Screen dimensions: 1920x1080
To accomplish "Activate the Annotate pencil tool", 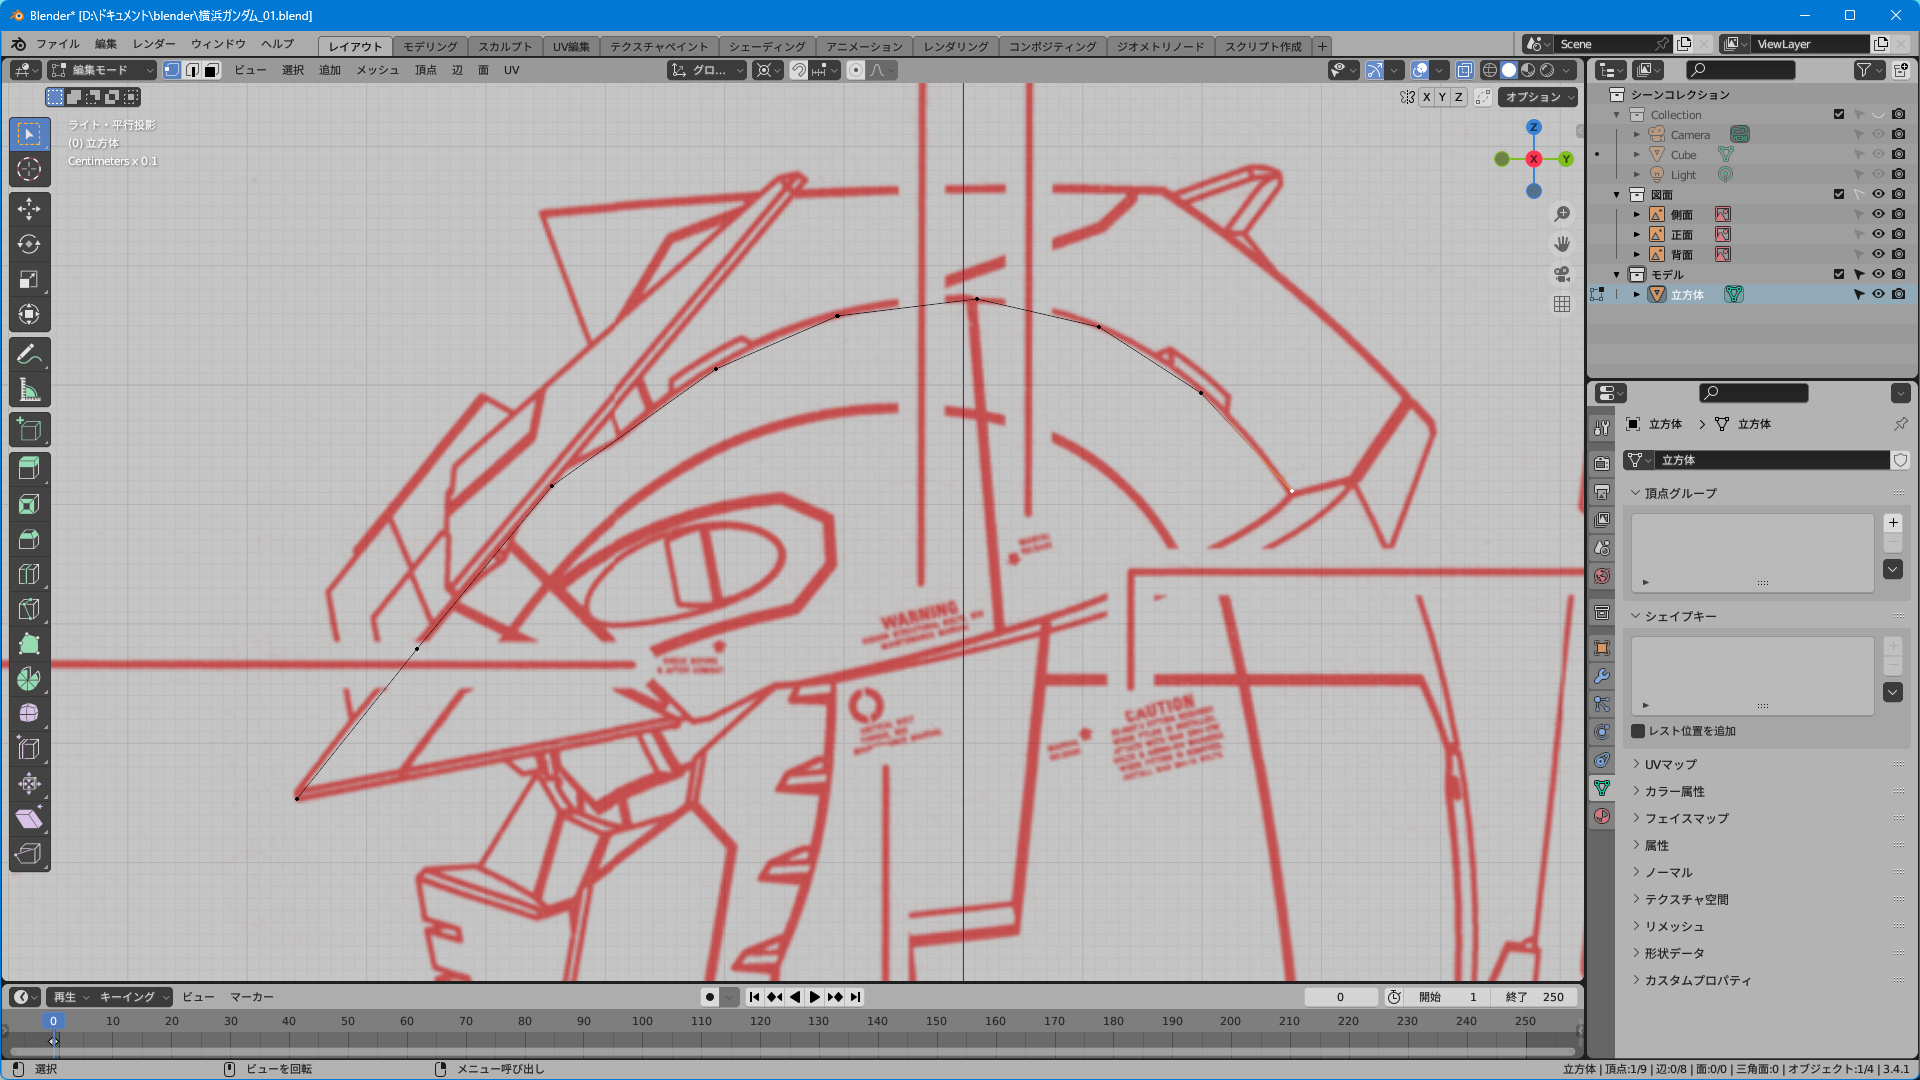I will tap(29, 355).
